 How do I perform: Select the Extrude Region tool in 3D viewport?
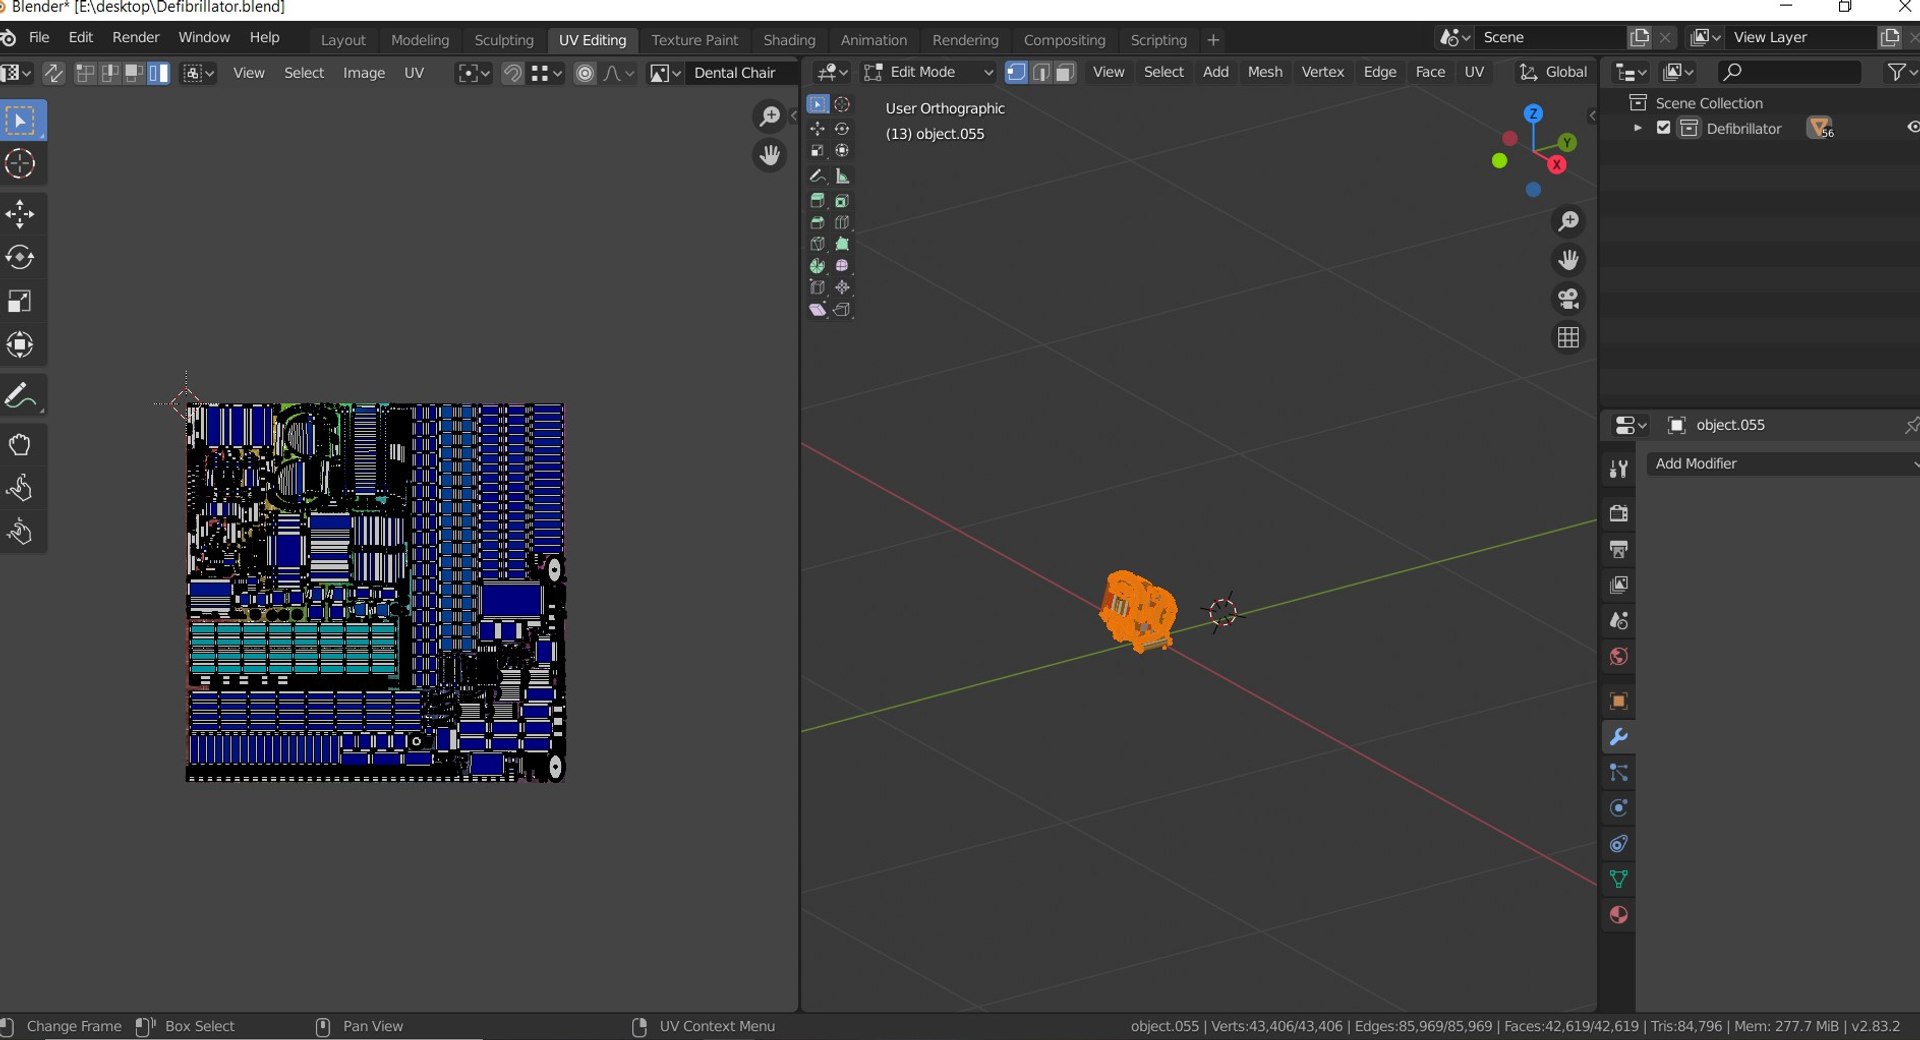(x=817, y=201)
